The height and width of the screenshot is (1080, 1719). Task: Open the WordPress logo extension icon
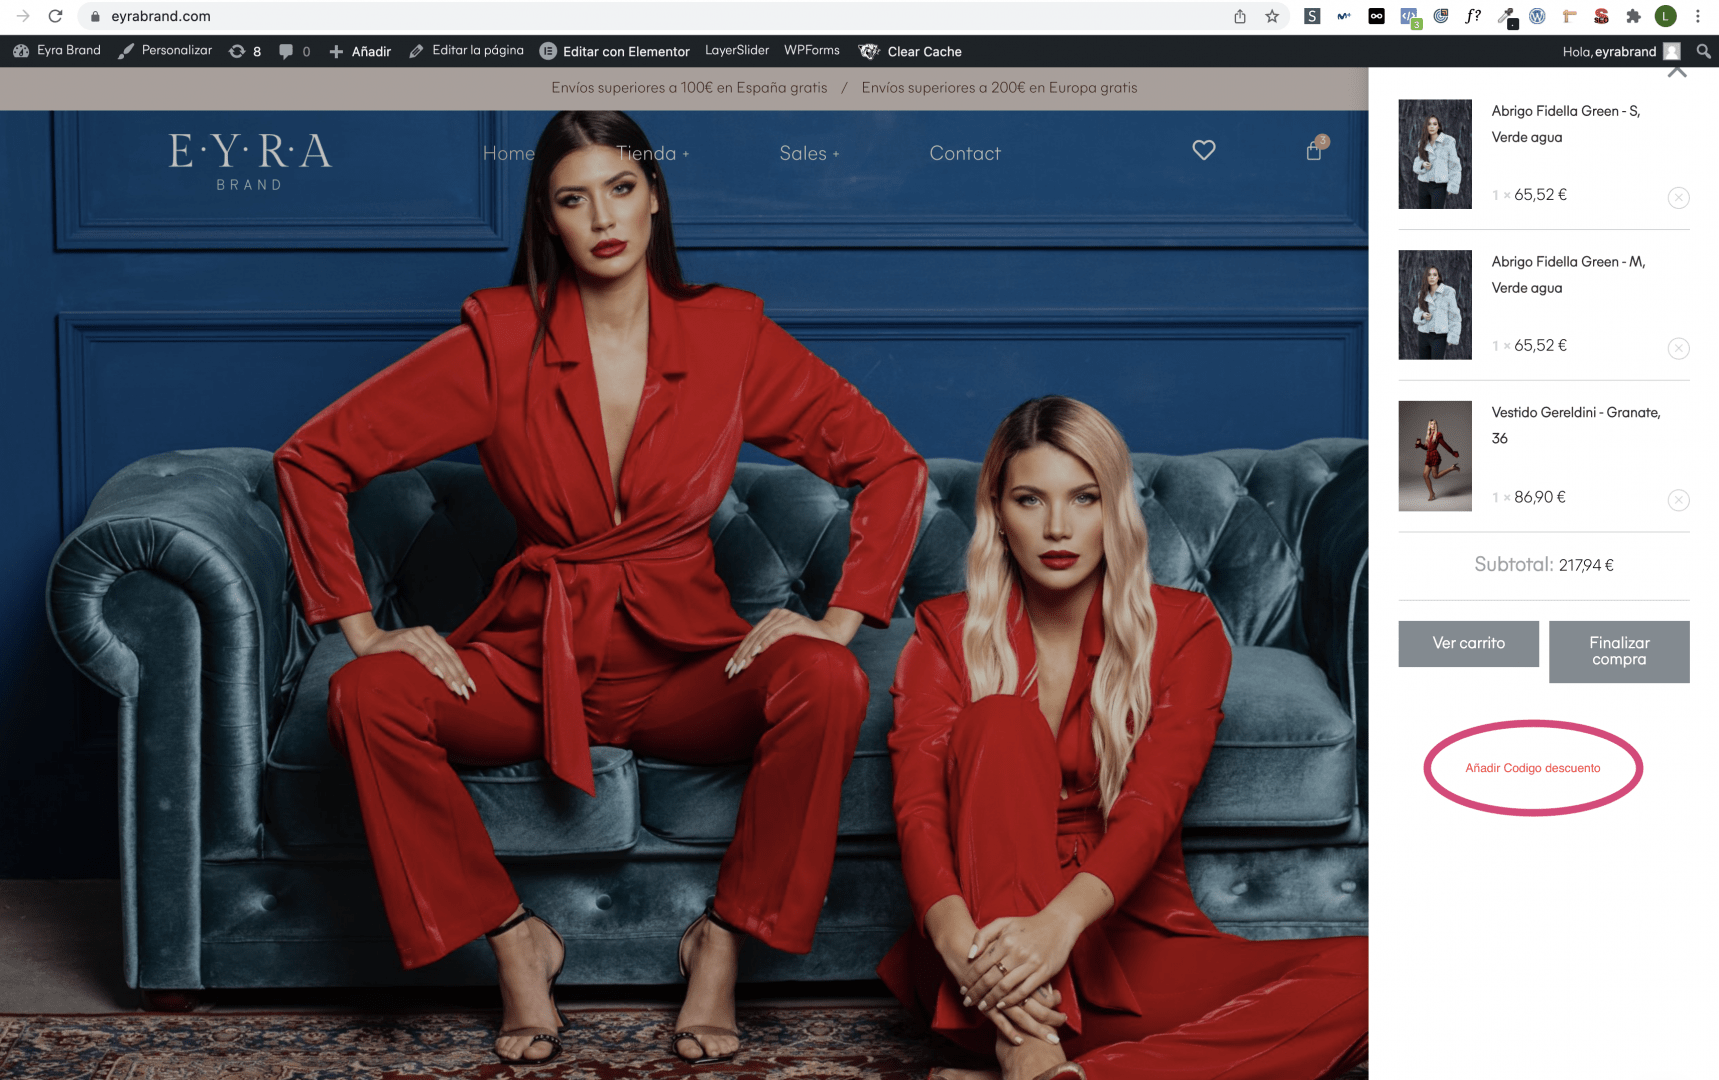(x=1537, y=16)
